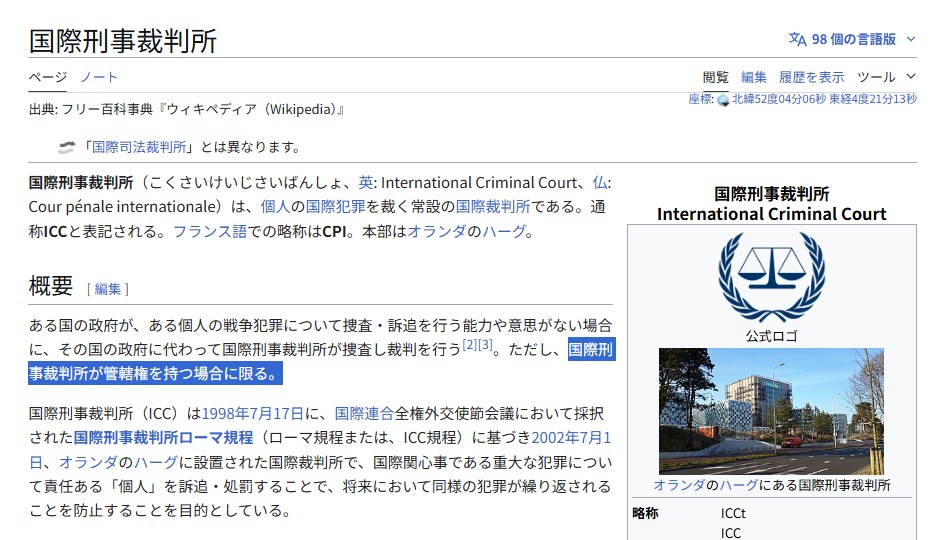The height and width of the screenshot is (540, 941).
Task: Switch to the ノート tab
Action: (99, 77)
